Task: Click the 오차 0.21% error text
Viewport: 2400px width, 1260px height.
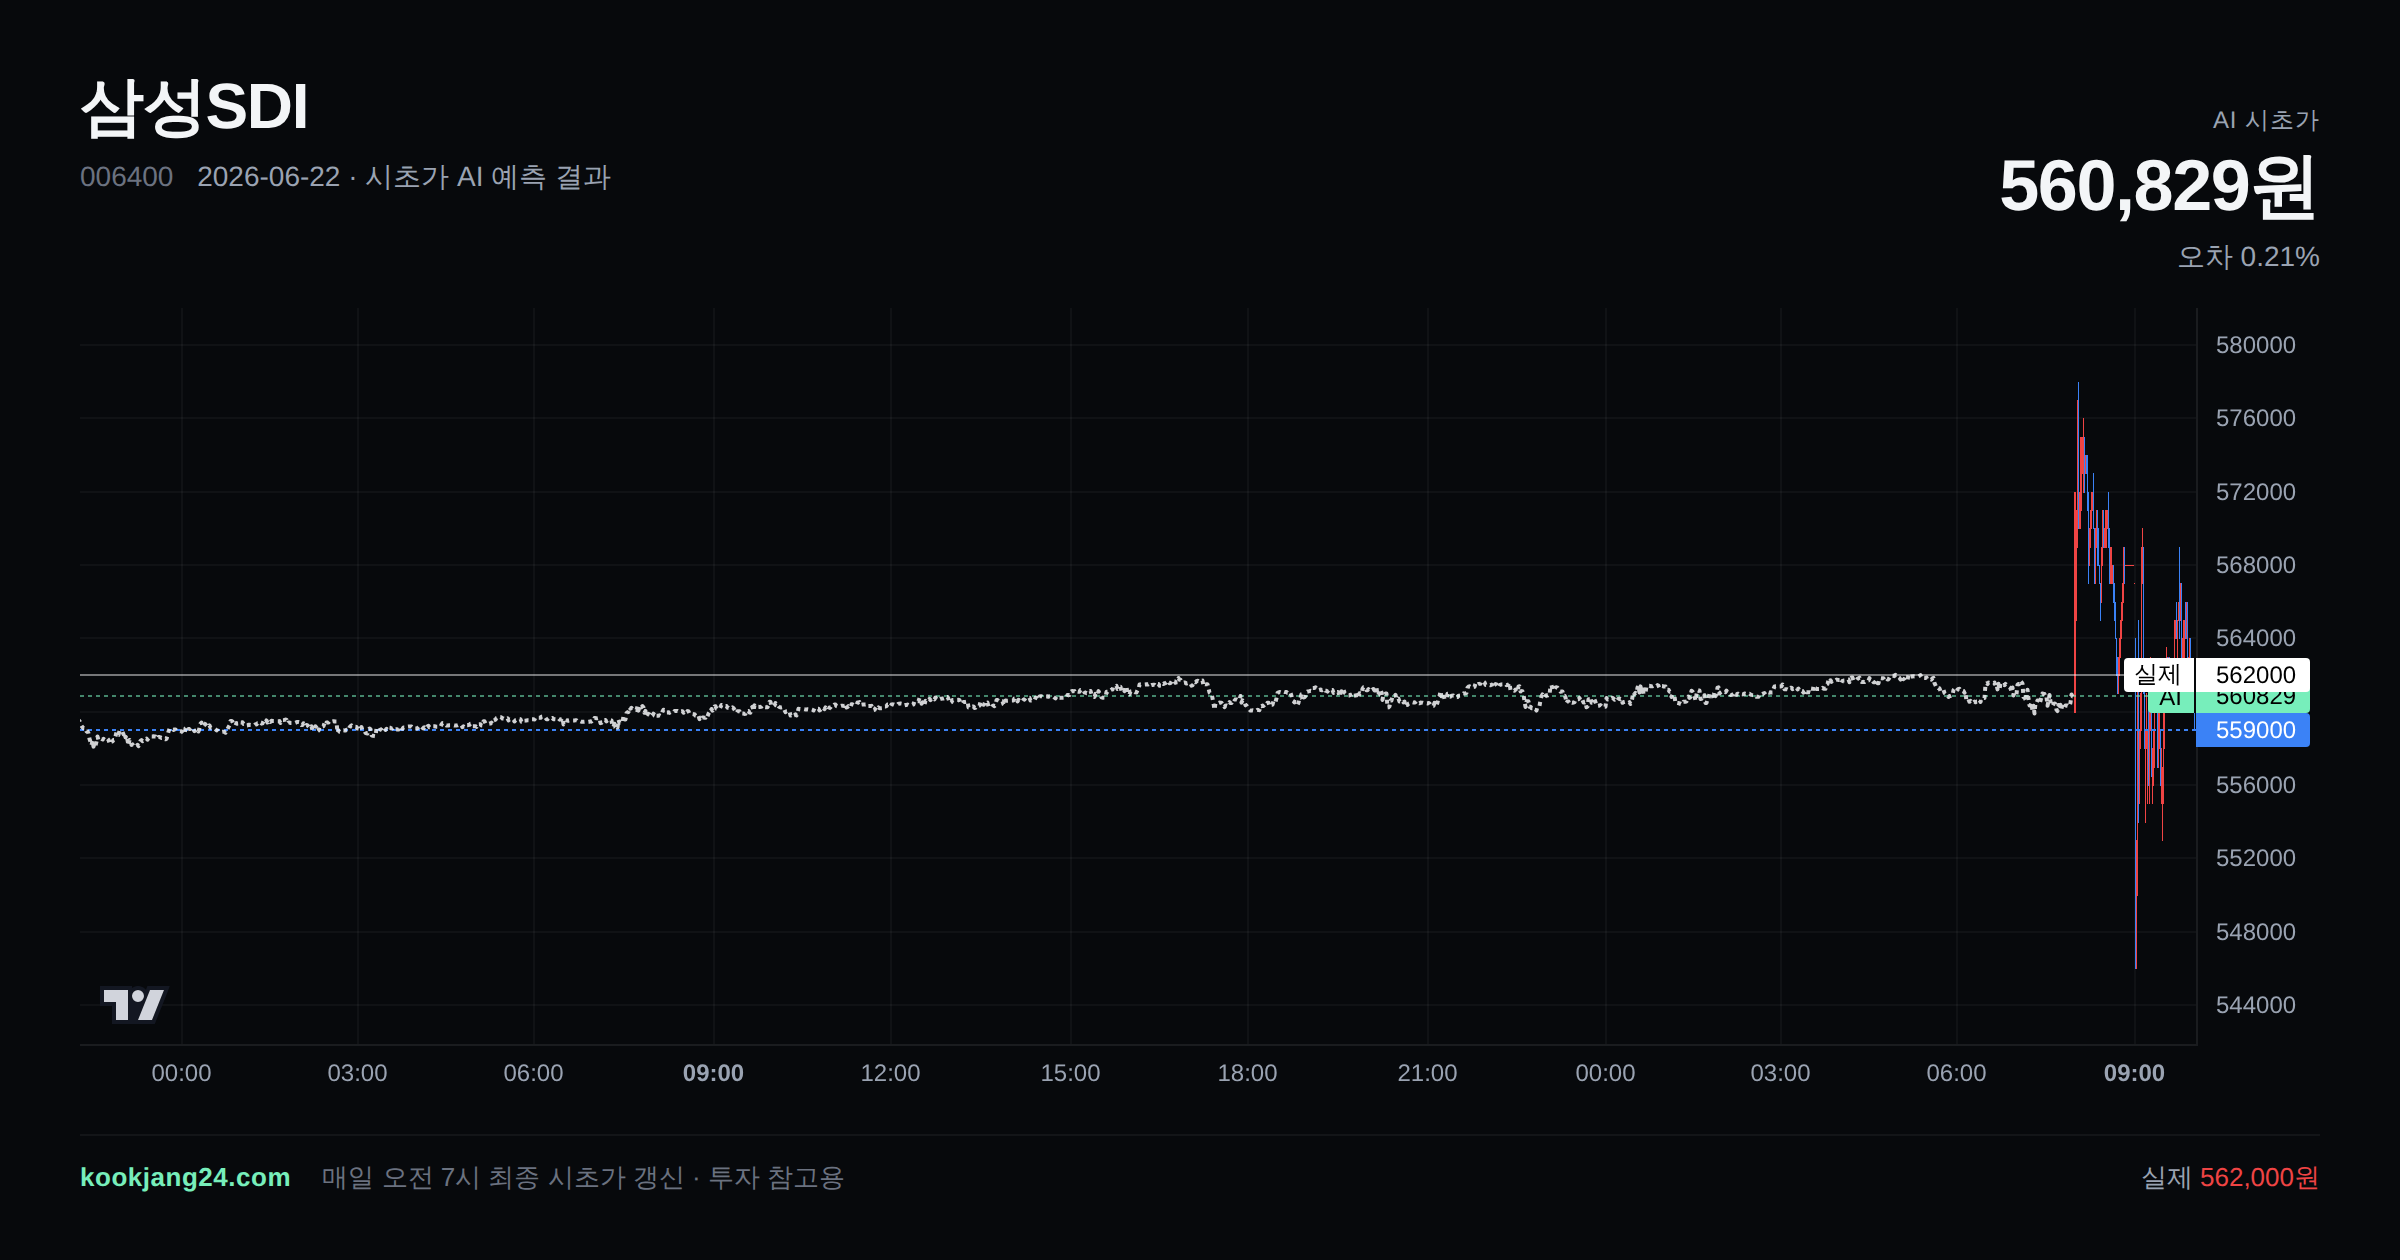Action: click(2248, 257)
